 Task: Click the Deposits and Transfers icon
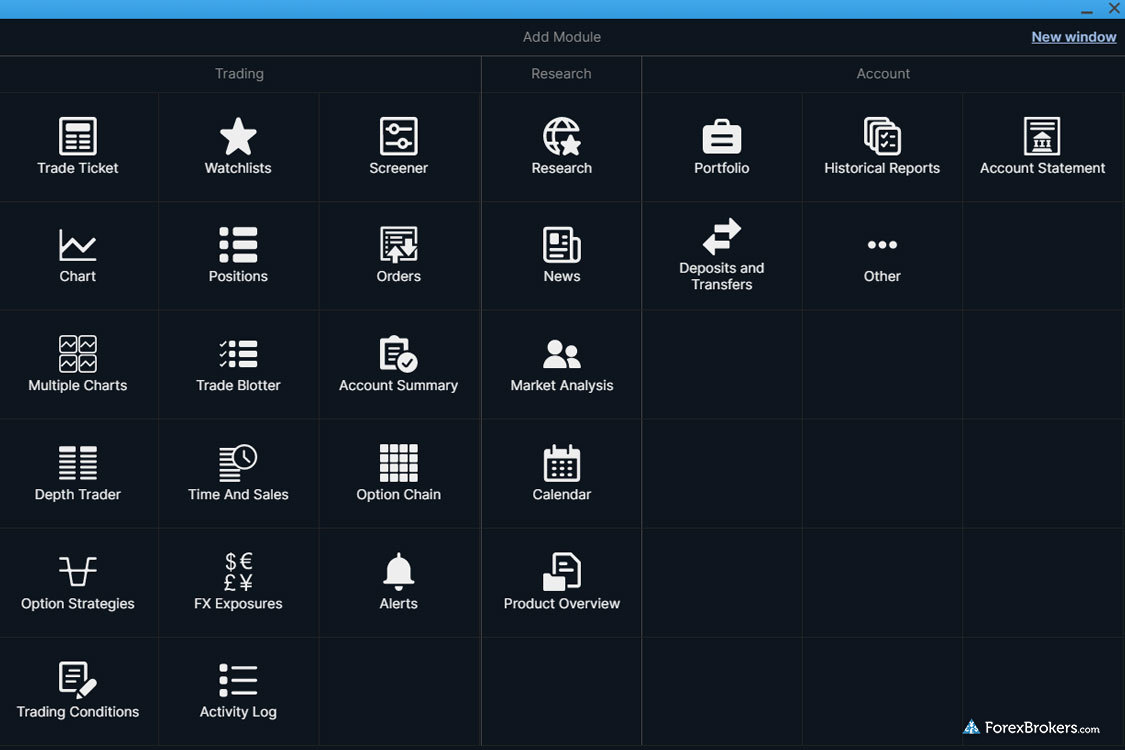(721, 236)
